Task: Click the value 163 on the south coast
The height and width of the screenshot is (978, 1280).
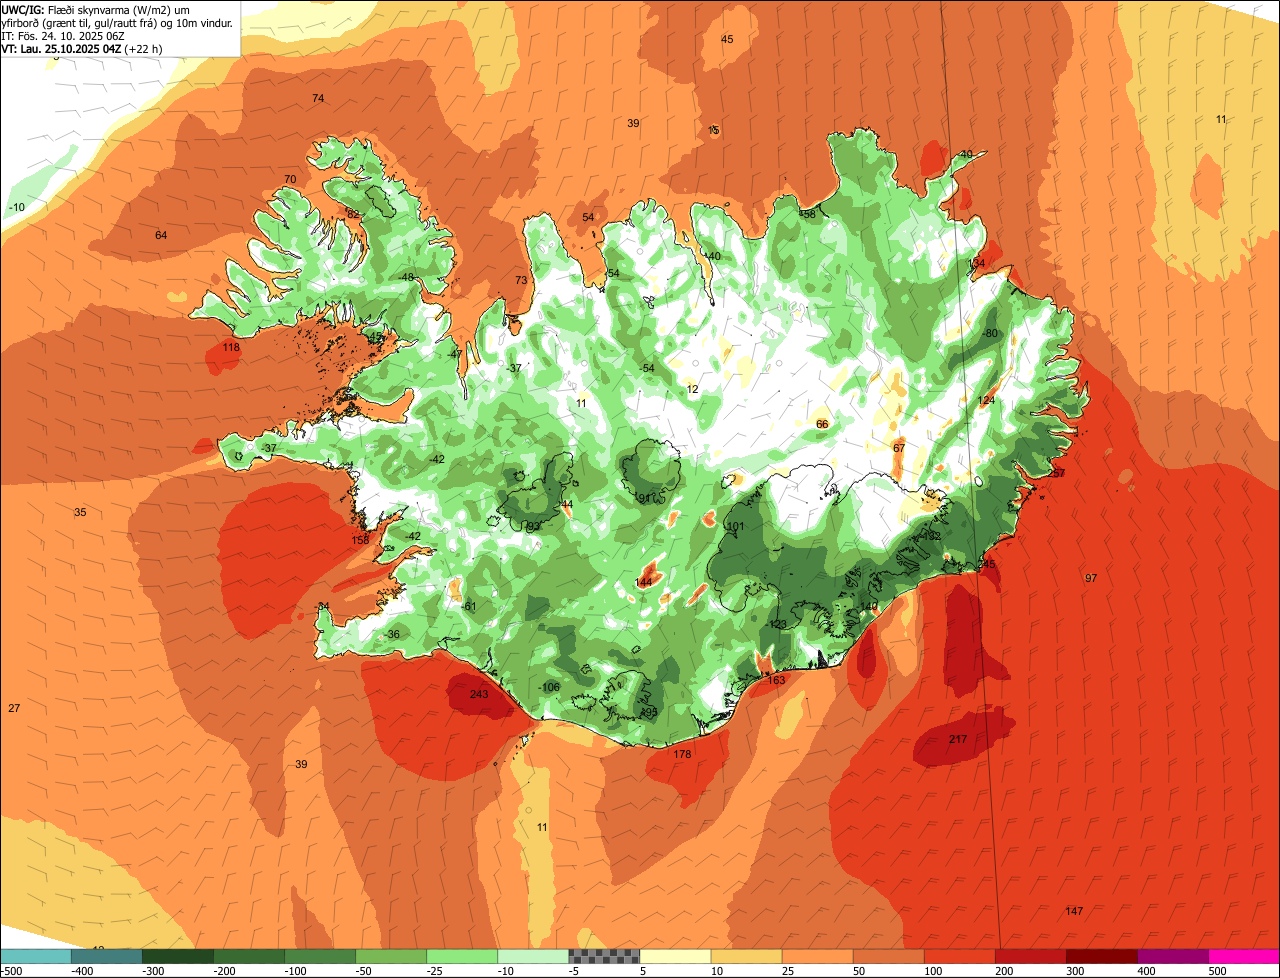Action: click(x=776, y=680)
